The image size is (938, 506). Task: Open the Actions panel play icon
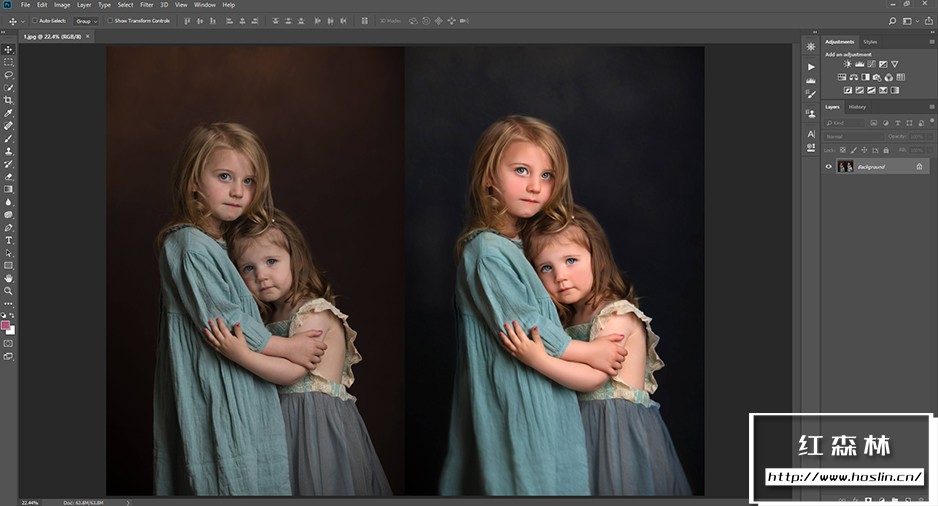[x=811, y=66]
